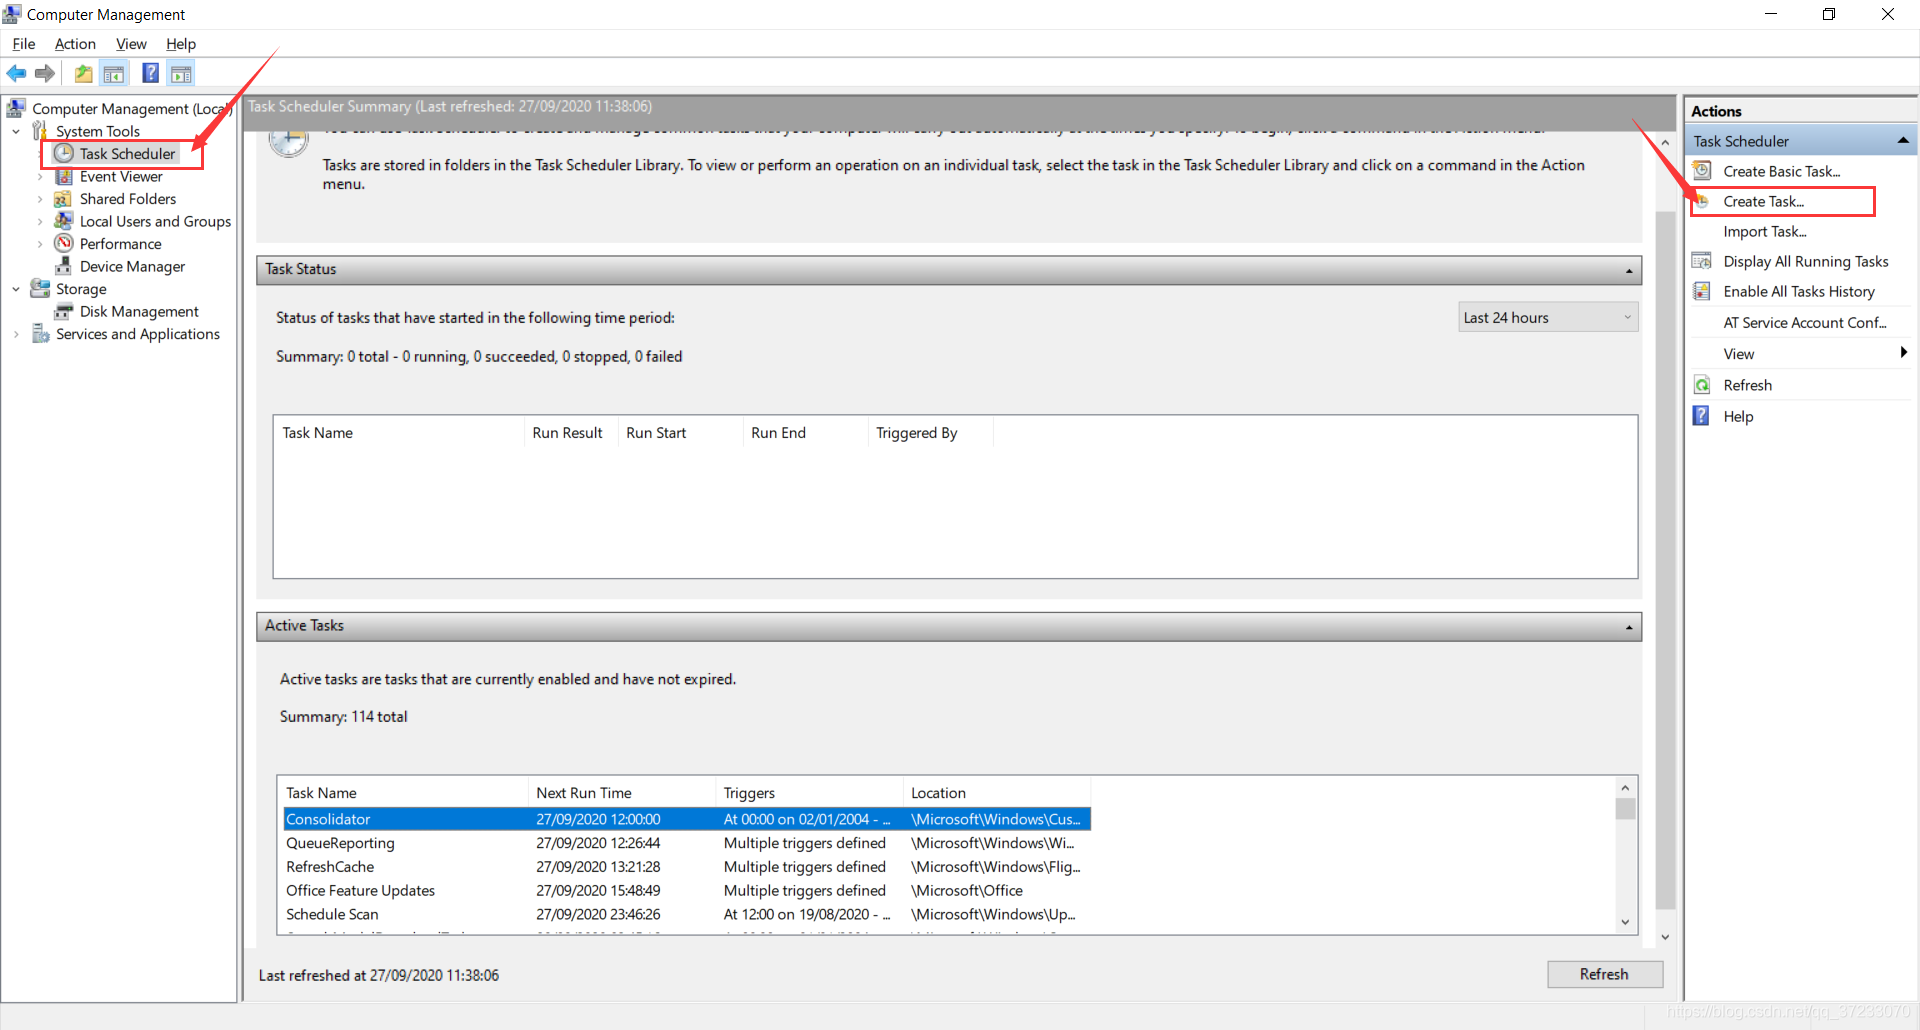Open the Action menu
1920x1030 pixels.
coord(75,44)
